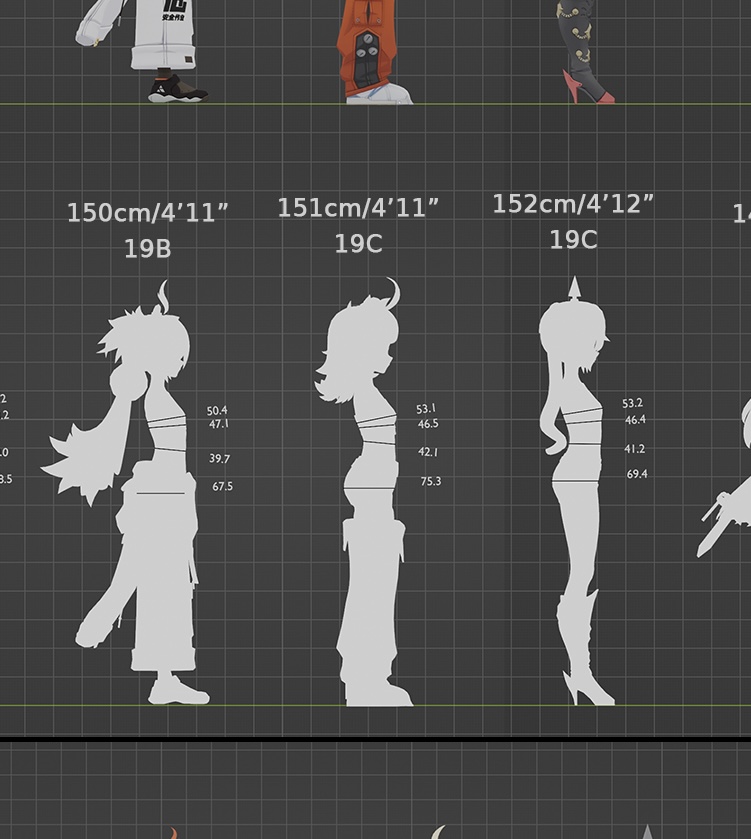Select the 151cm/4'11" height label
Viewport: 751px width, 839px height.
coord(358,208)
